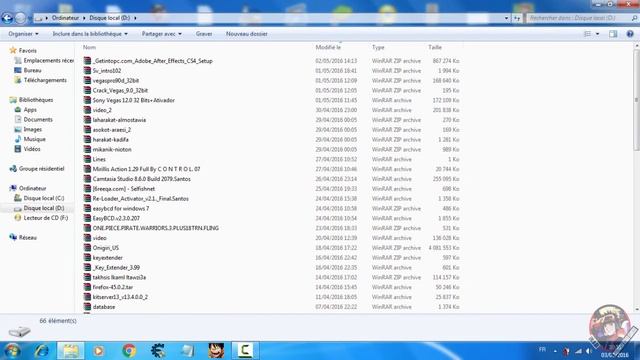Select Mirillis Action 1.29 Full archive
The height and width of the screenshot is (360, 640).
tap(146, 169)
